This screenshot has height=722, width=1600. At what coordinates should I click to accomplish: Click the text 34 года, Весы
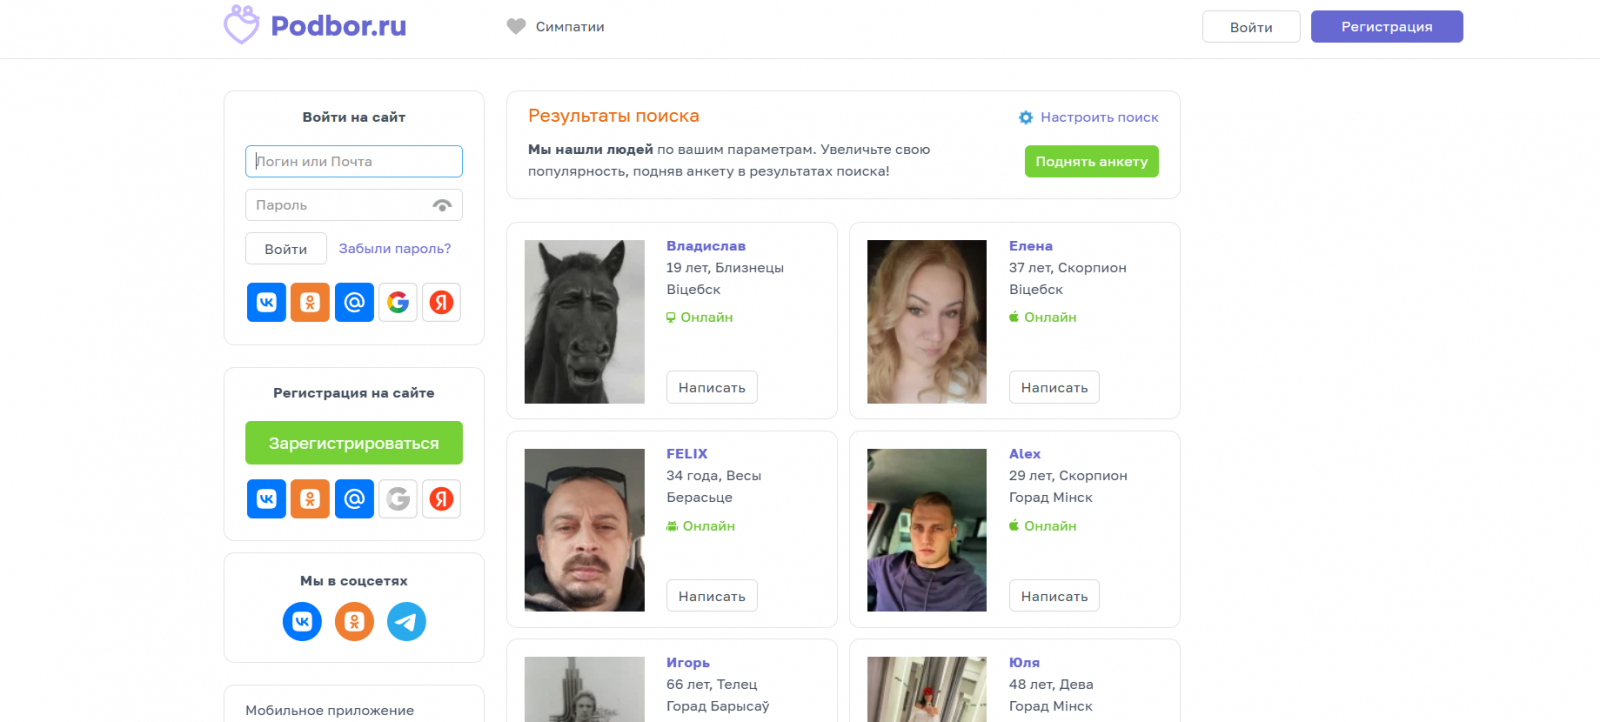pos(714,476)
